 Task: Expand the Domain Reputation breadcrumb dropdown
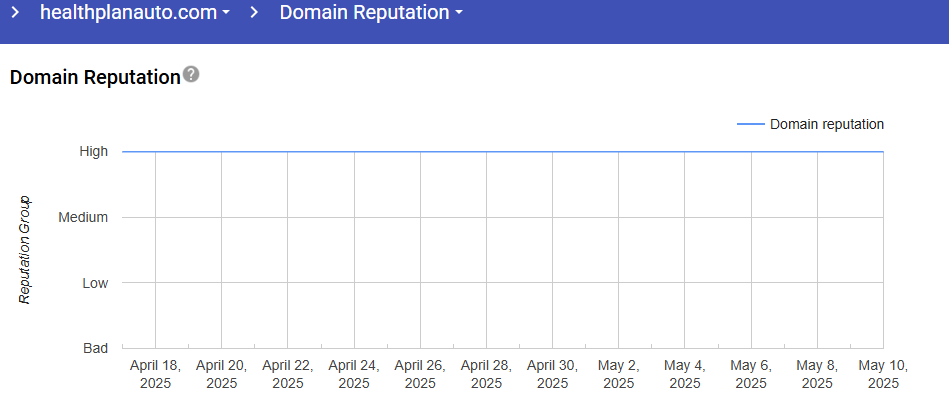click(371, 13)
